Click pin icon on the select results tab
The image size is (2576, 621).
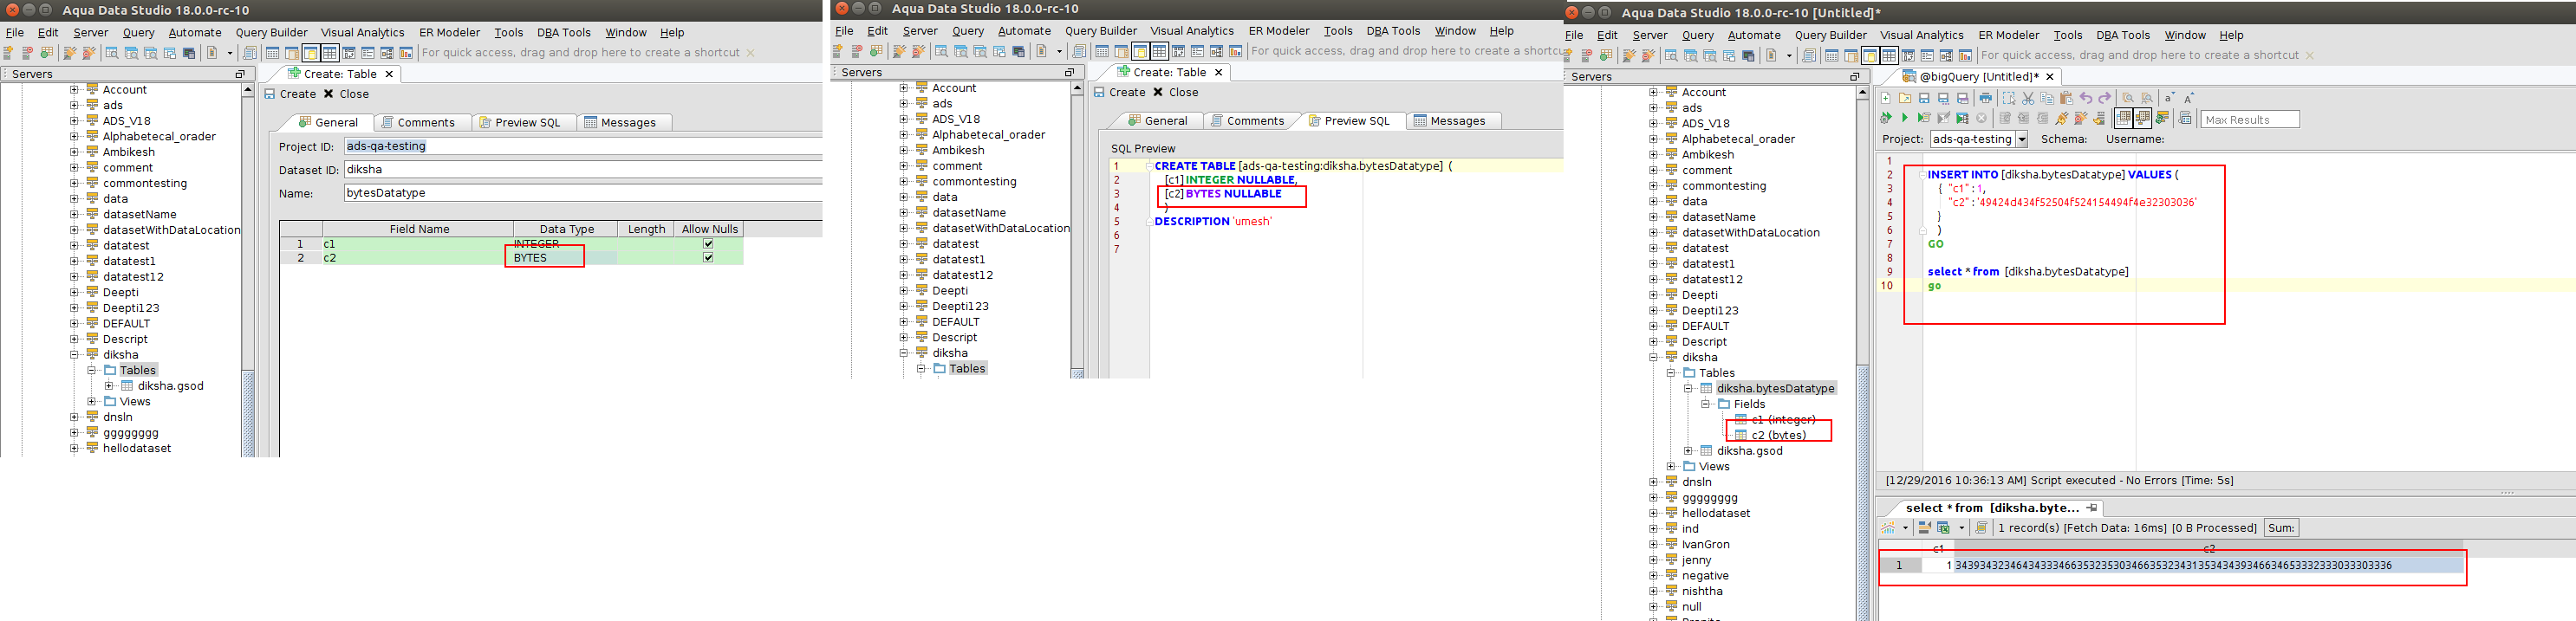point(2092,508)
